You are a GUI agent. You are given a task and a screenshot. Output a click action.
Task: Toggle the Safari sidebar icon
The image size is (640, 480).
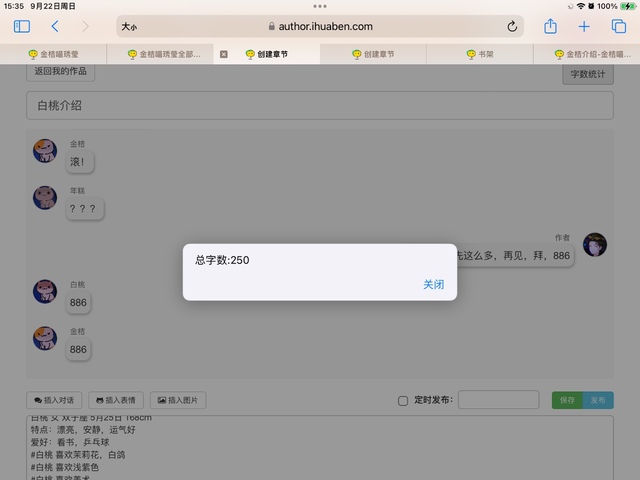point(22,27)
